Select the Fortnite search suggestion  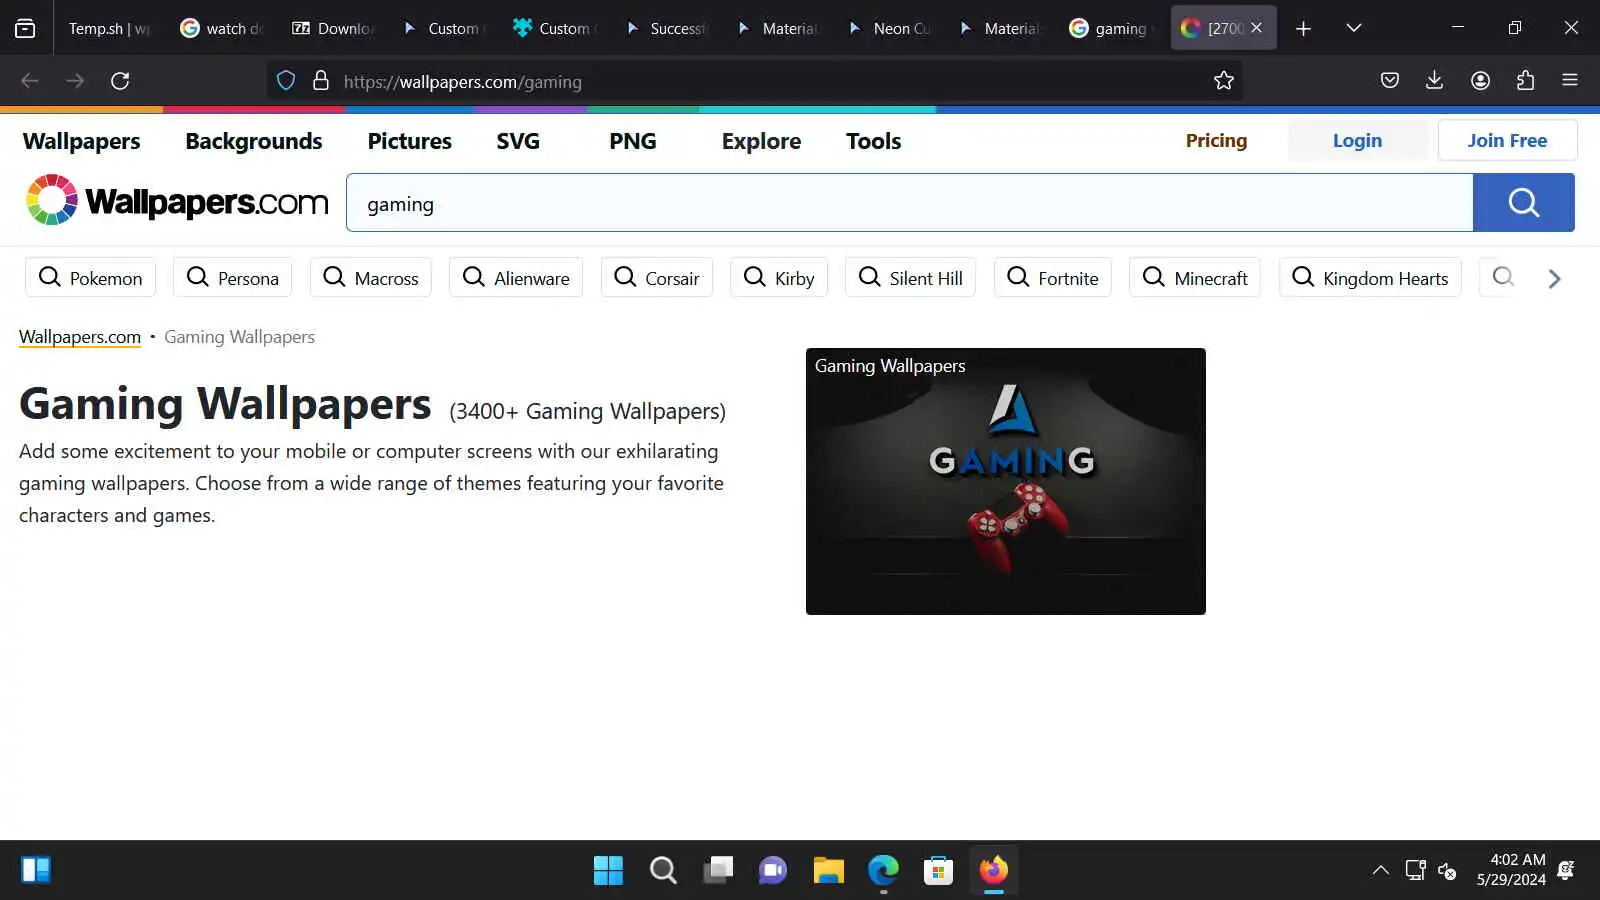pos(1053,278)
